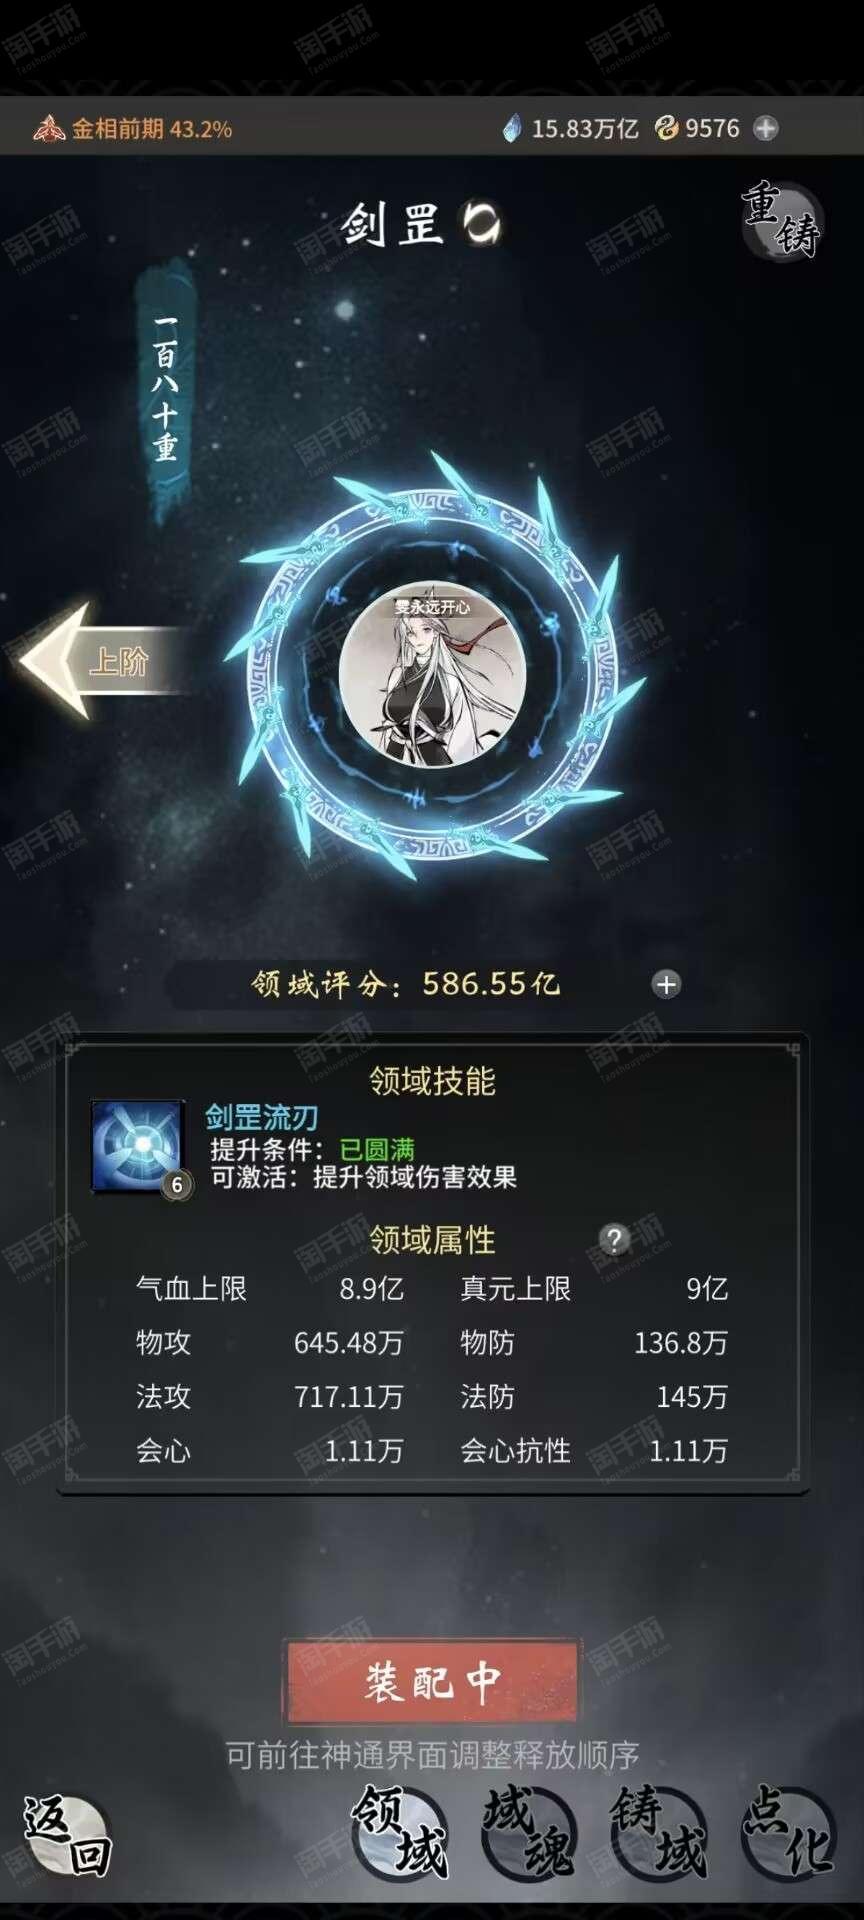This screenshot has width=864, height=1920.
Task: Switch to the 域魂 tab
Action: click(530, 1830)
